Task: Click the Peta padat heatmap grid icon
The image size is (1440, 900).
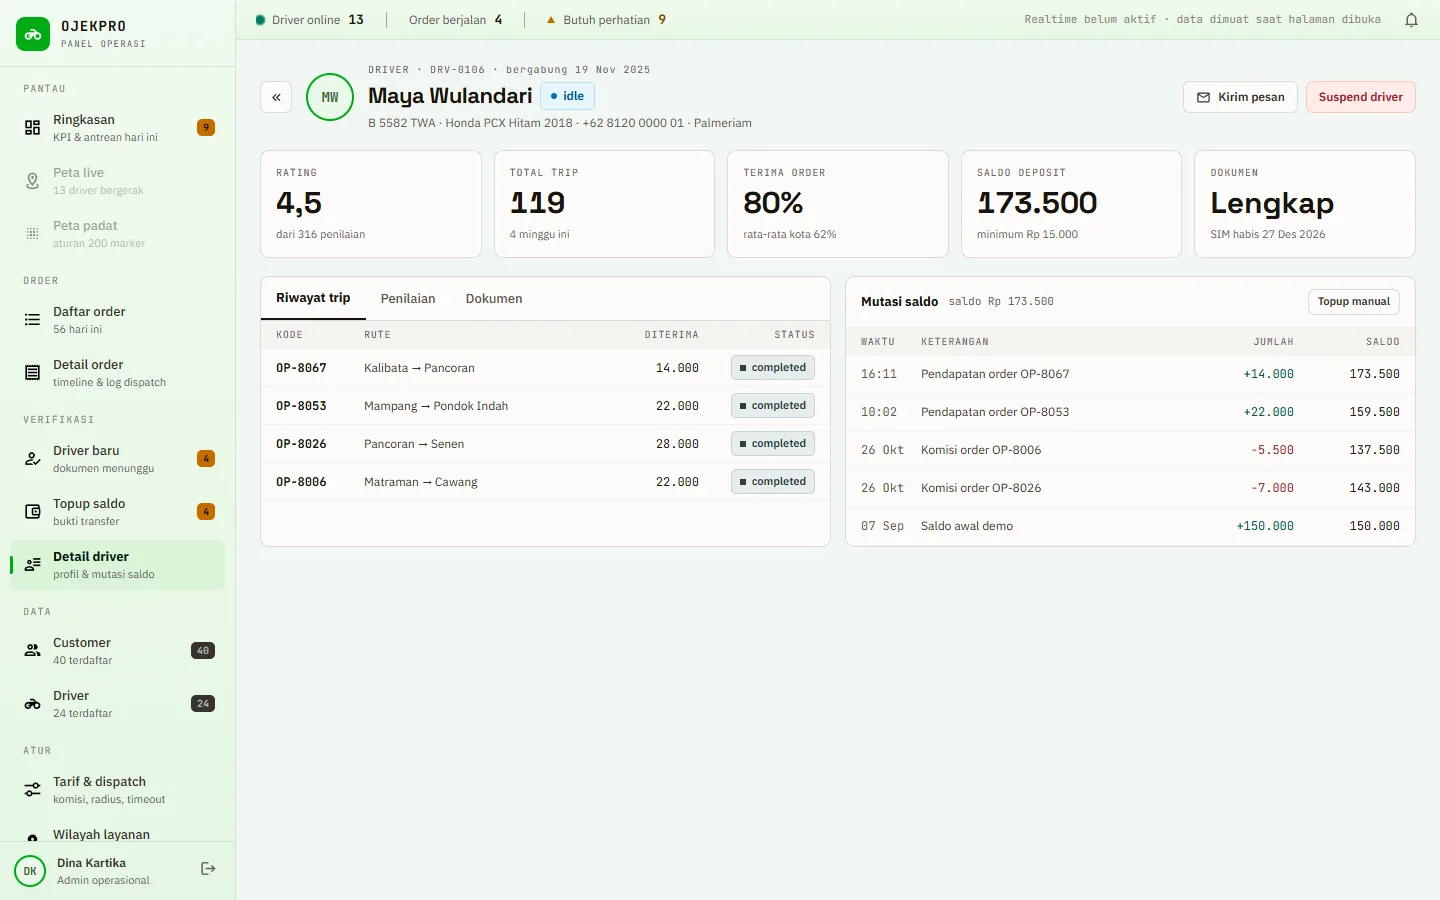Action: click(x=33, y=234)
